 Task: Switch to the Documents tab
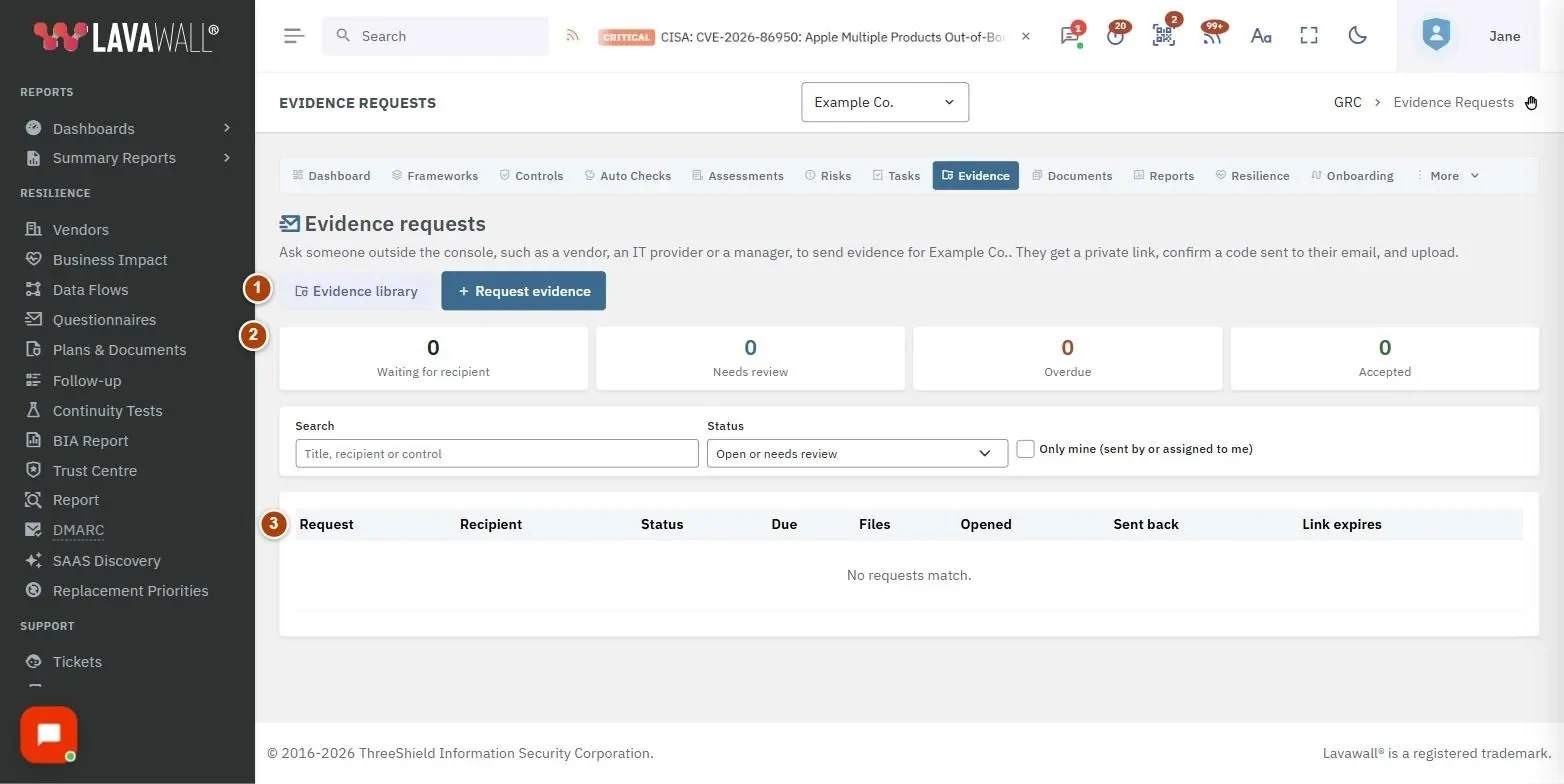[x=1072, y=175]
